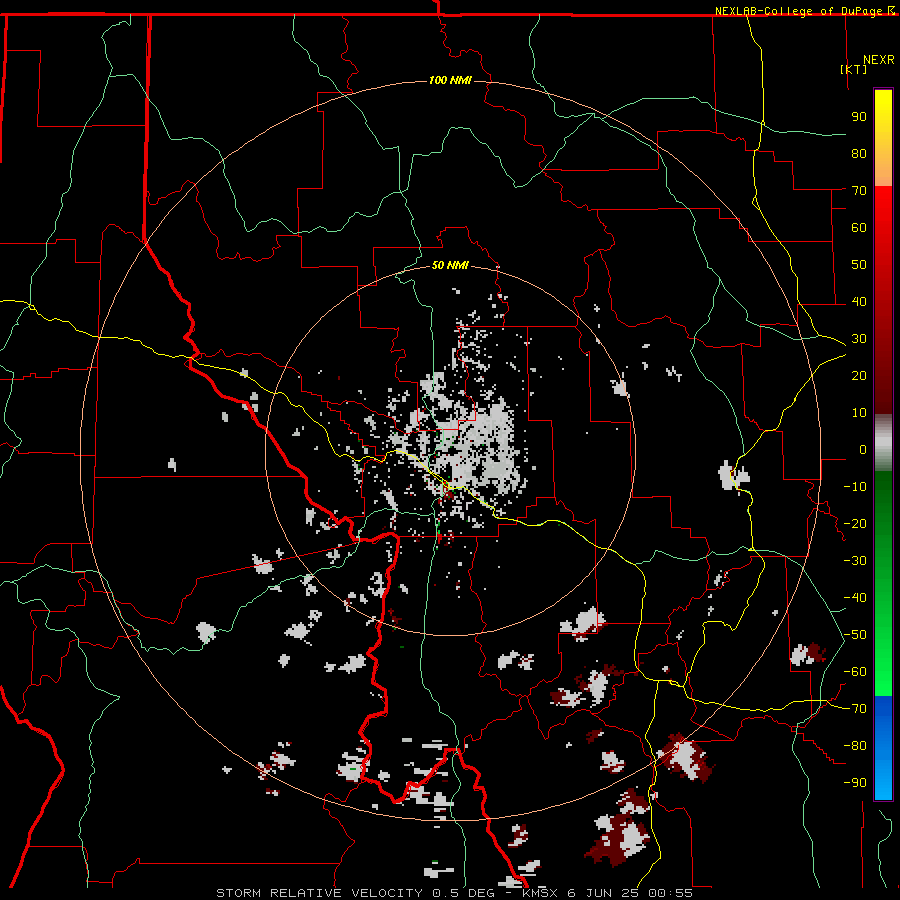Click the positive 90 scale value

pos(859,117)
